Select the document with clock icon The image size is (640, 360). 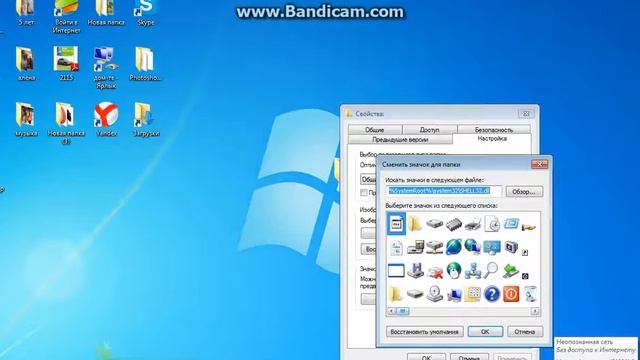pyautogui.click(x=492, y=224)
